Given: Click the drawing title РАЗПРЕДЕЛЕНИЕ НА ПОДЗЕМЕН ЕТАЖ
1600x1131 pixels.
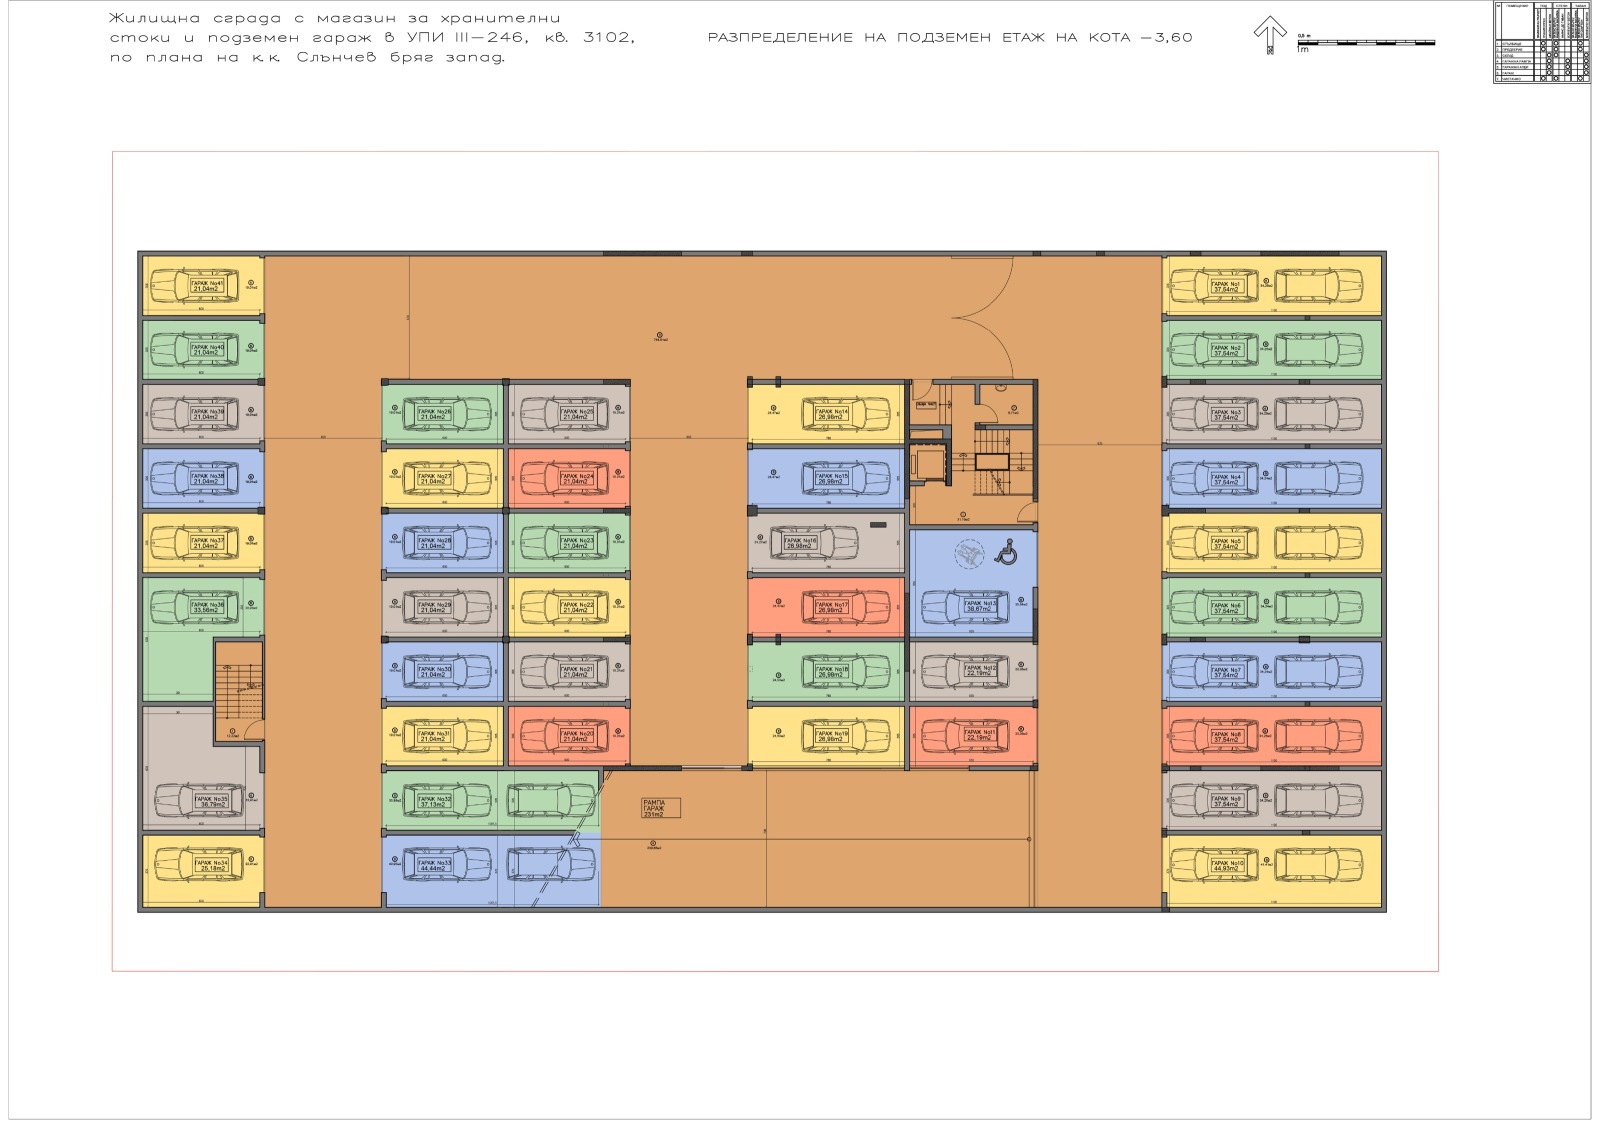Looking at the screenshot, I should click(949, 38).
